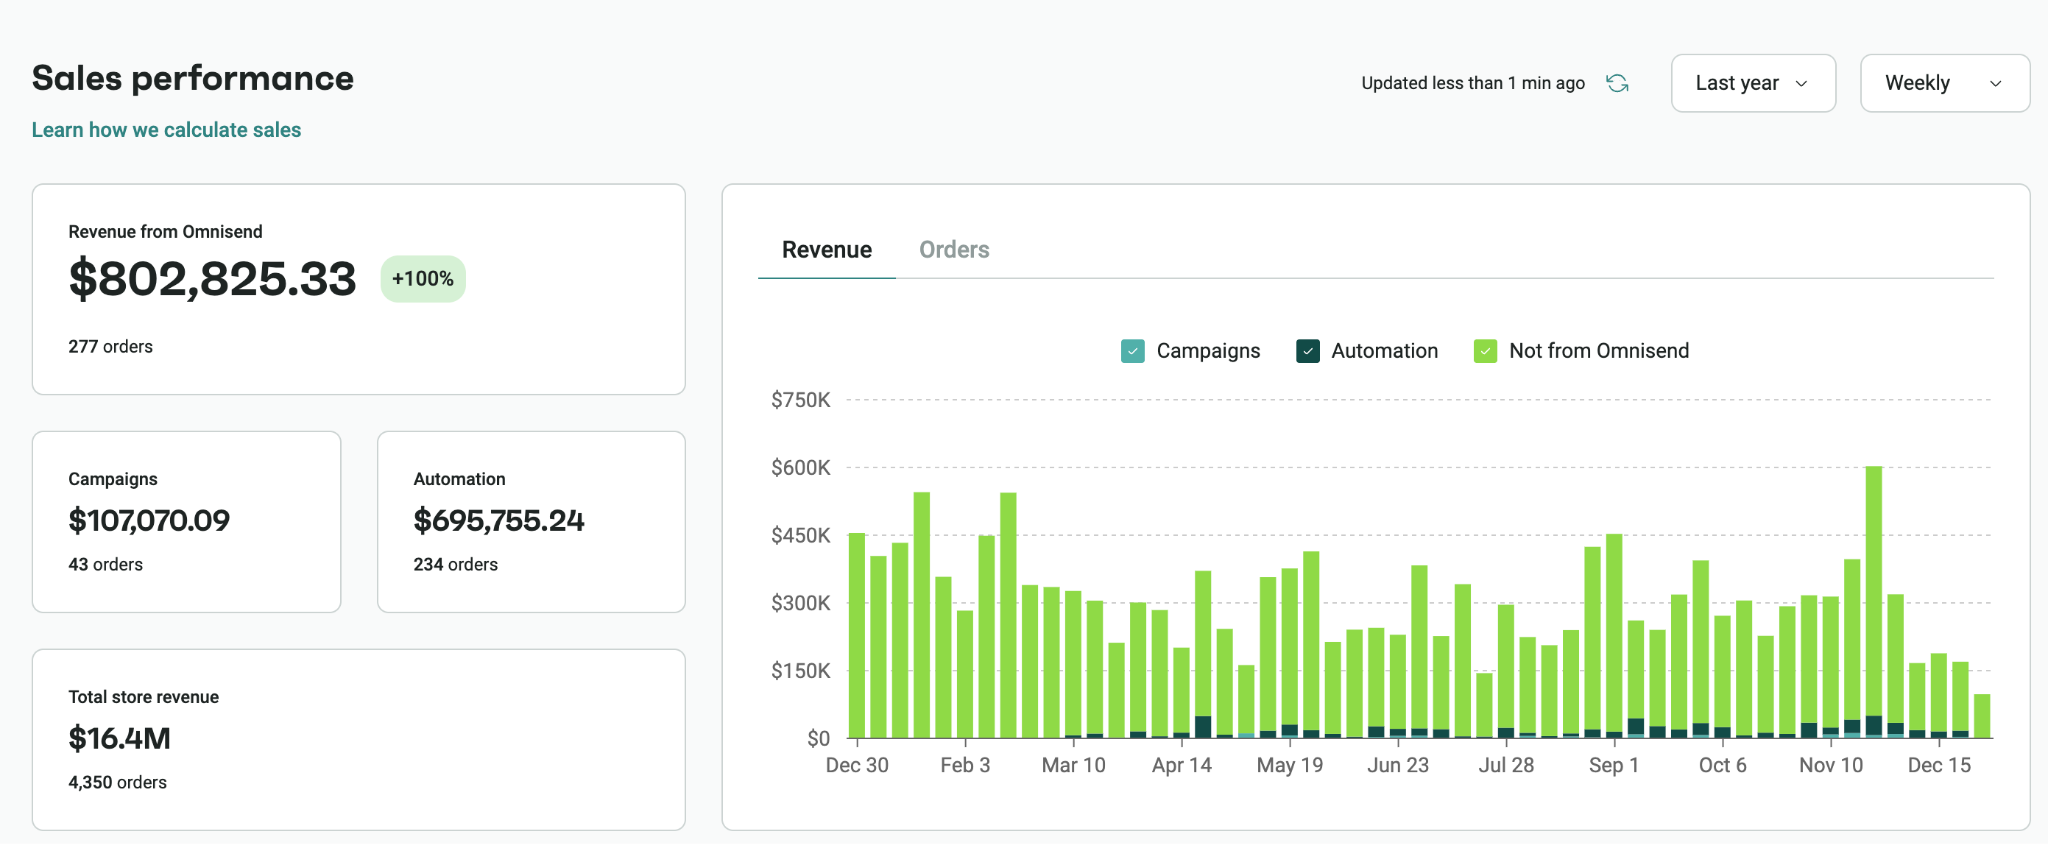Click the 234 orders text
Image resolution: width=2048 pixels, height=844 pixels.
pyautogui.click(x=455, y=565)
